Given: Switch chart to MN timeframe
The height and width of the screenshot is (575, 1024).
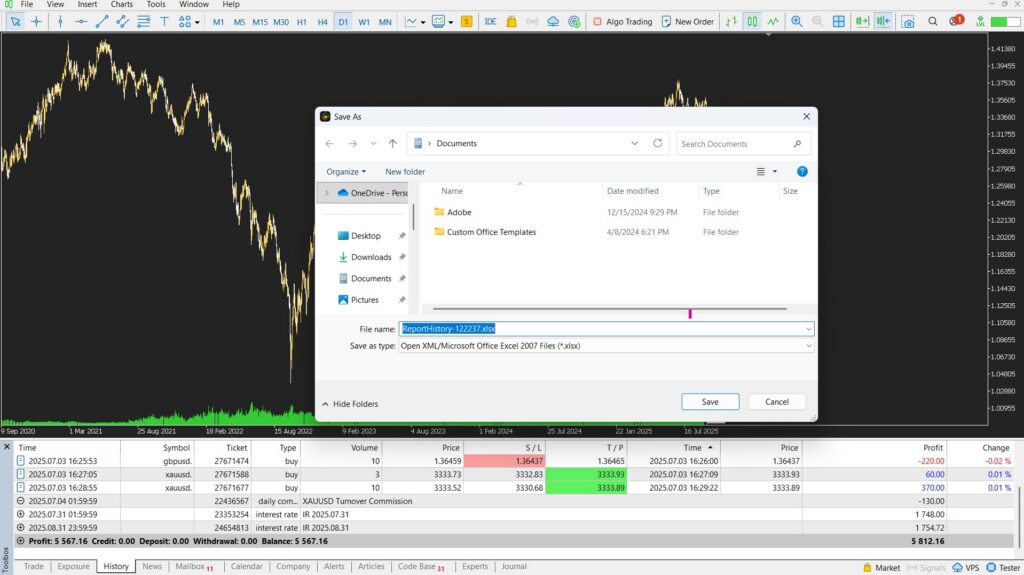Looking at the screenshot, I should pos(385,22).
